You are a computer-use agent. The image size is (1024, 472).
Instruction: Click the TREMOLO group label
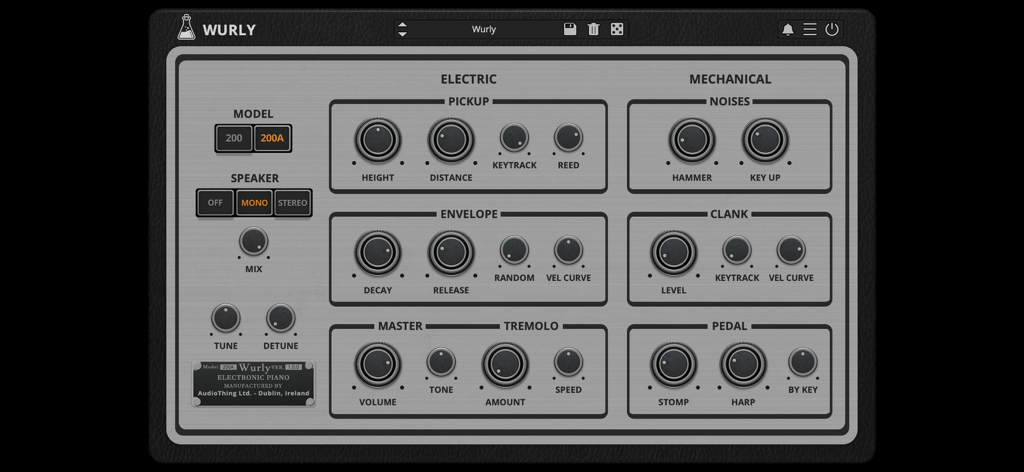(531, 326)
